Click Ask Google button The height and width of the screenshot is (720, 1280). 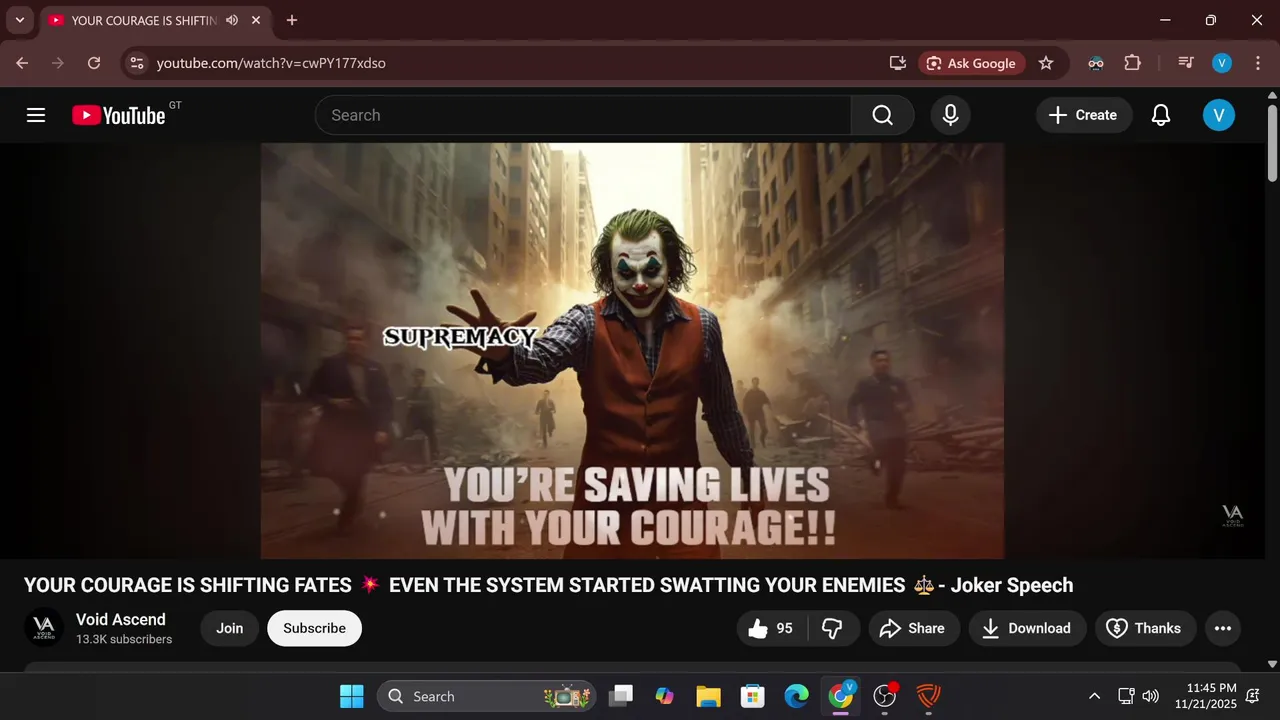(972, 63)
